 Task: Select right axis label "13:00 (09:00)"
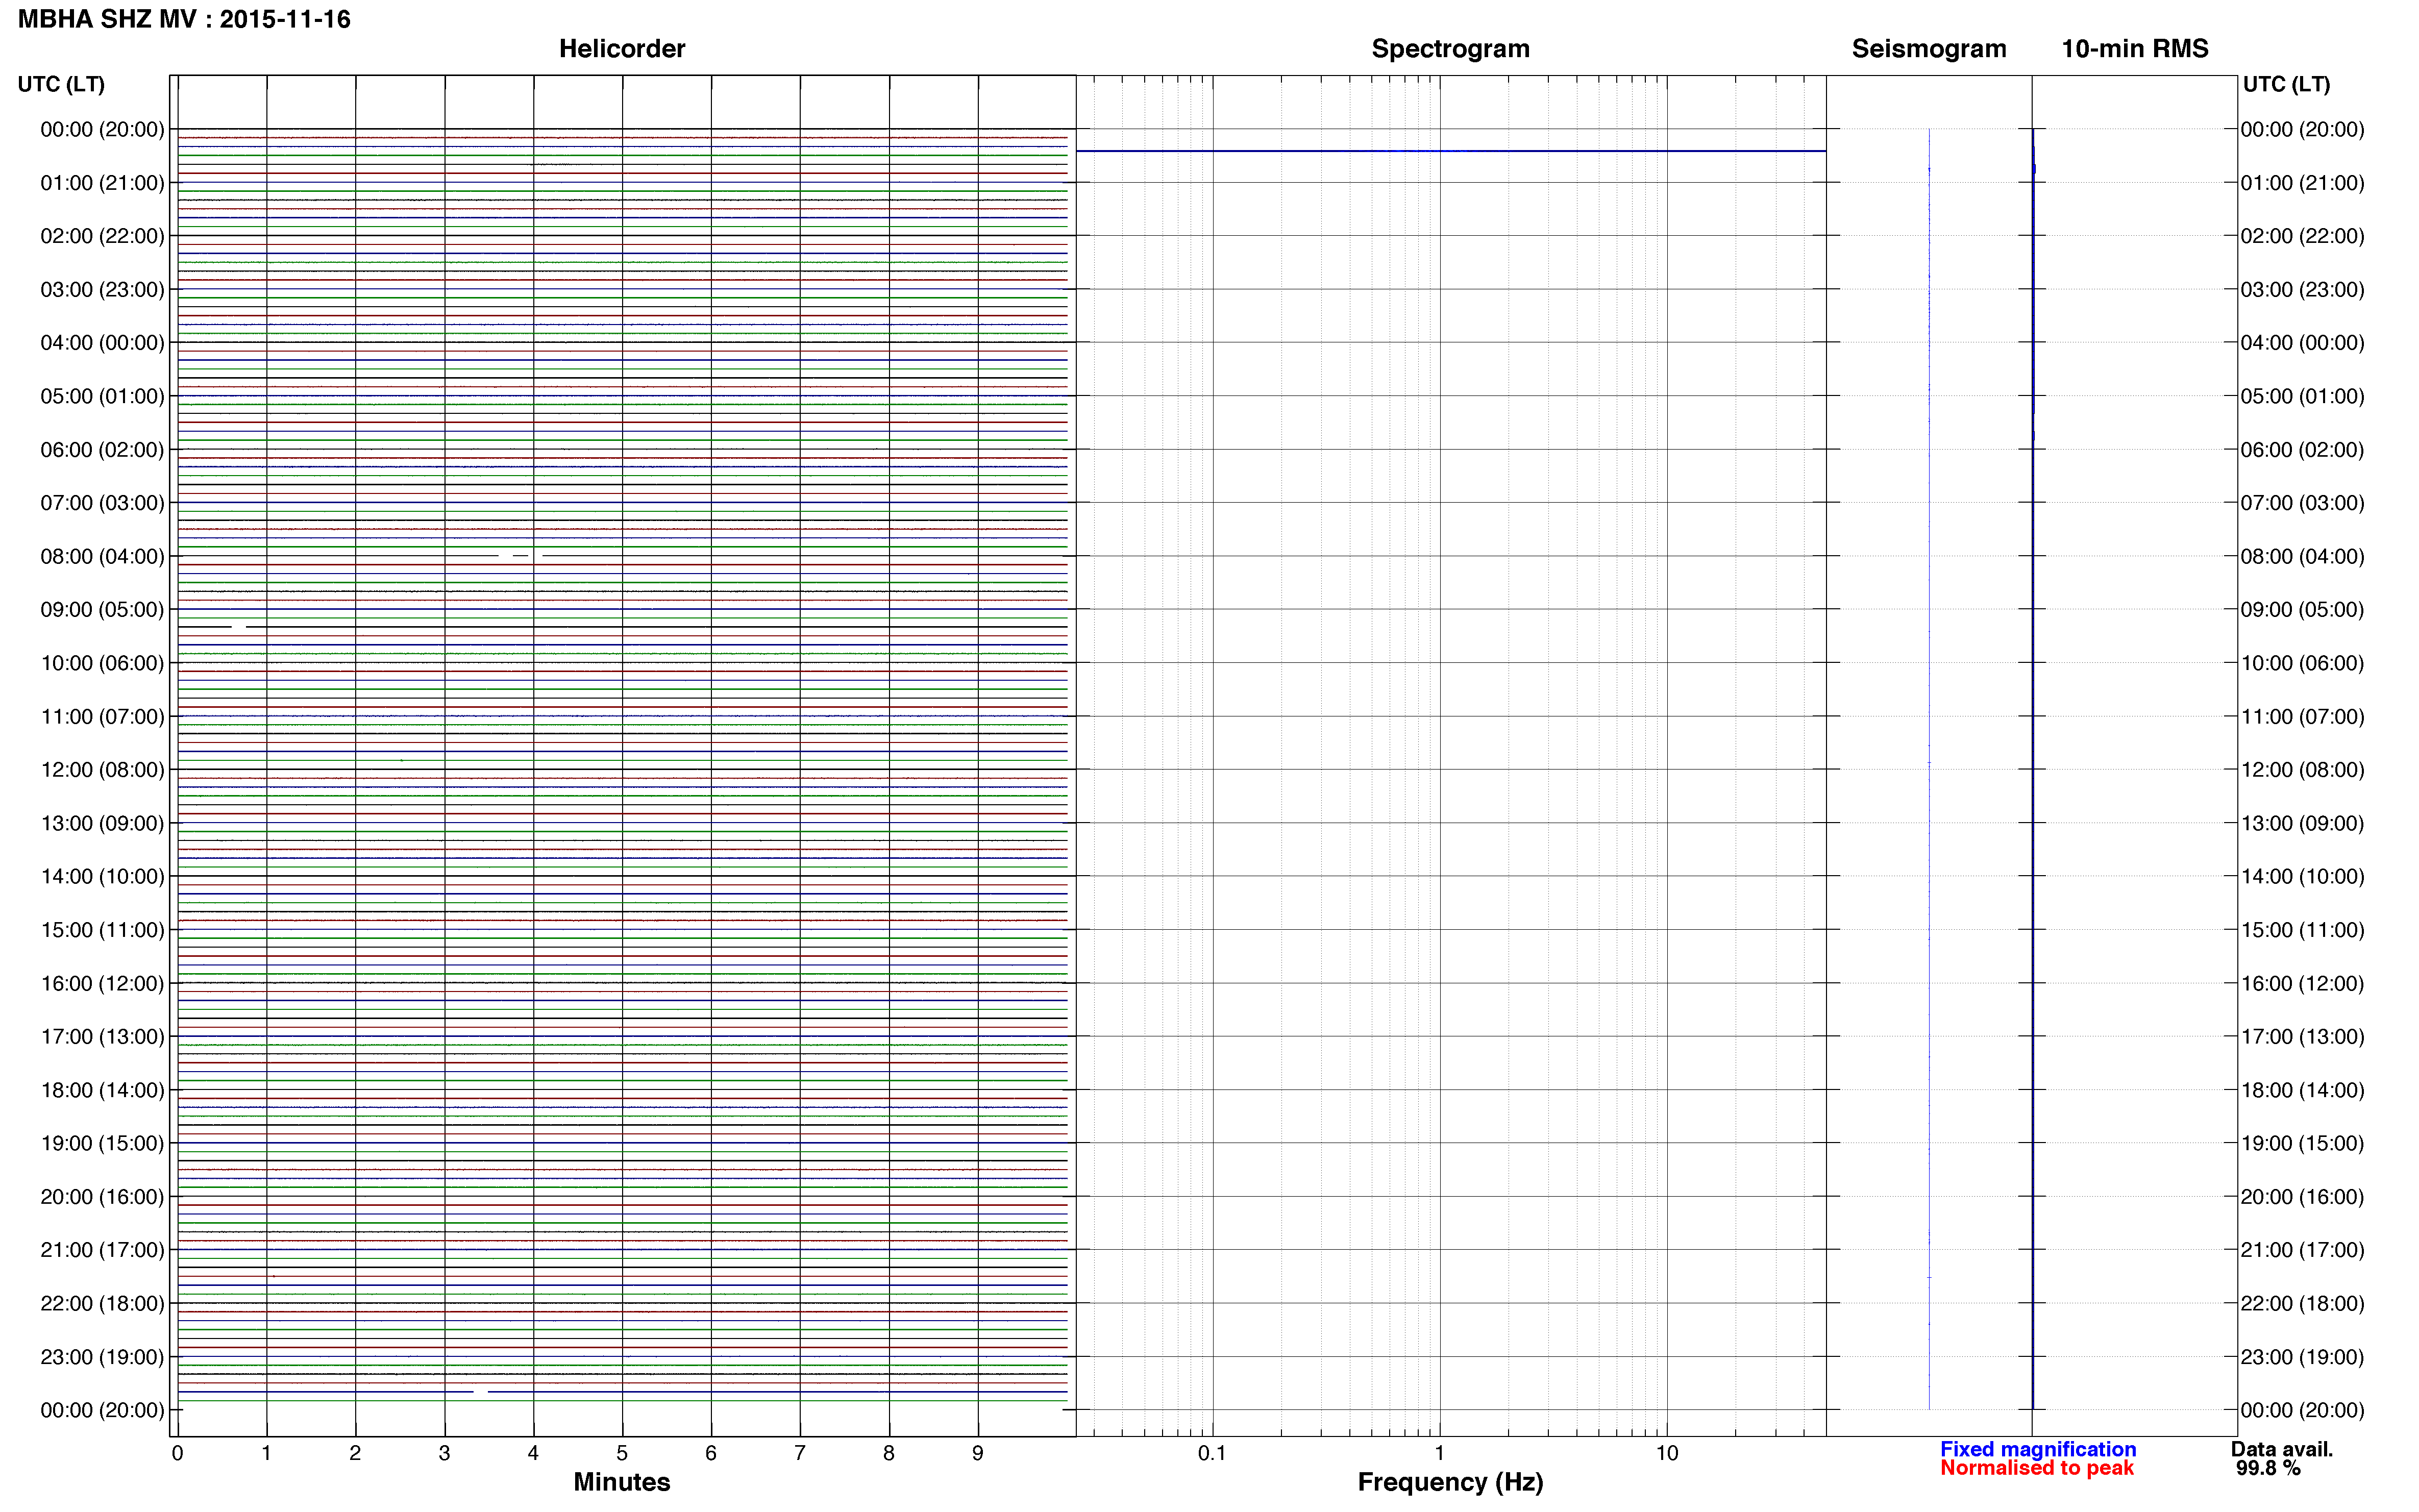(2302, 823)
